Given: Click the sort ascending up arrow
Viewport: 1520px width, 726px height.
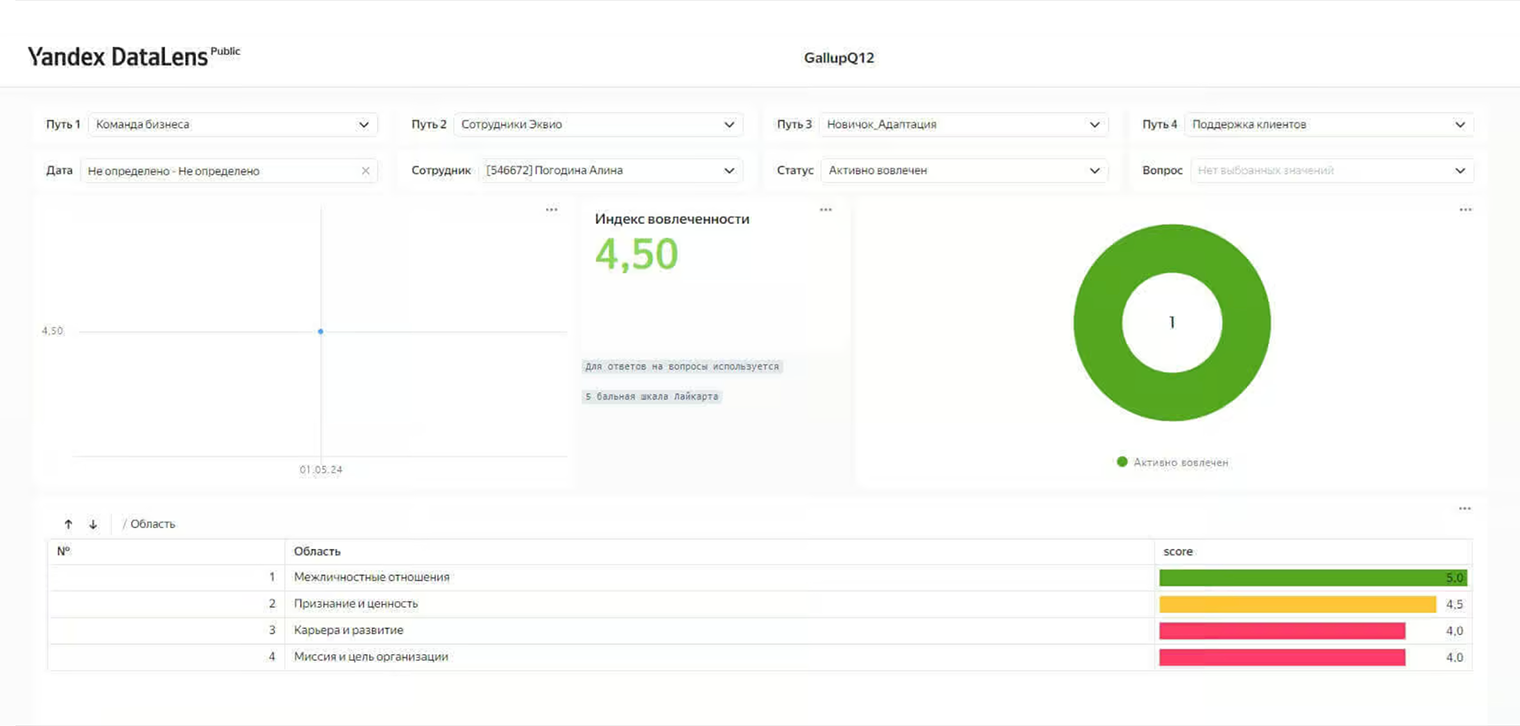Looking at the screenshot, I should coord(68,524).
